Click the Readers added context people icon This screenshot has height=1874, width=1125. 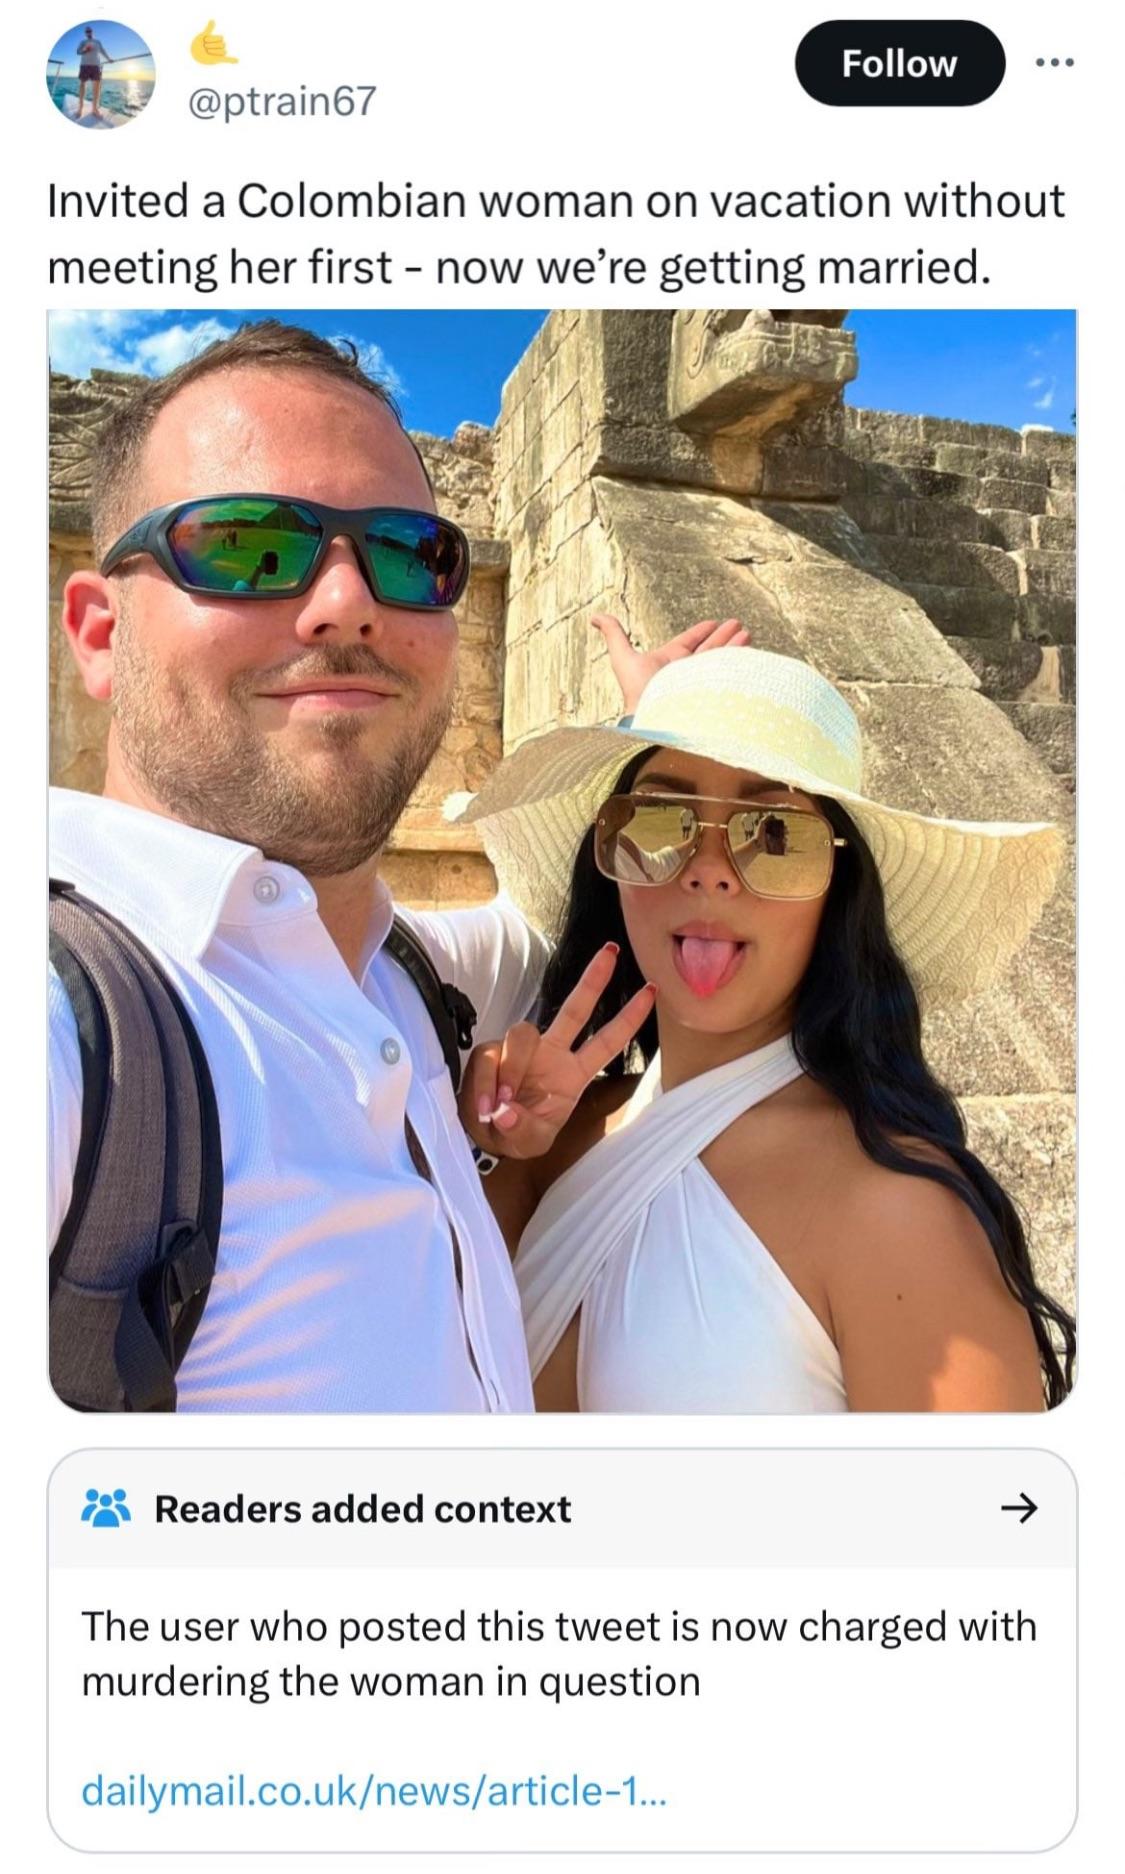pyautogui.click(x=106, y=1508)
